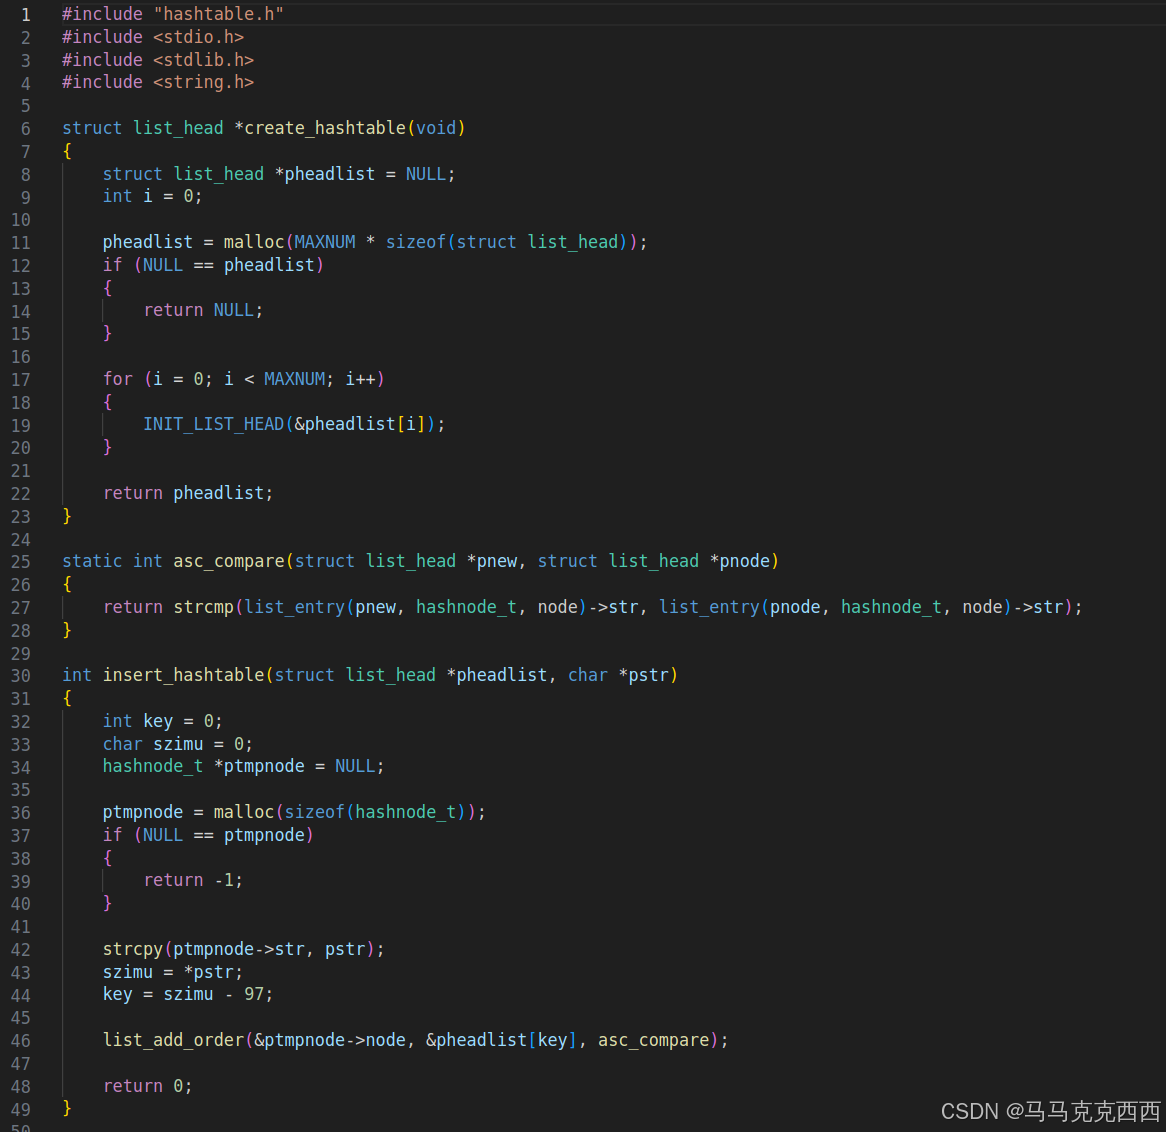Click <stdlib.h> in the line 3 include

(x=204, y=60)
